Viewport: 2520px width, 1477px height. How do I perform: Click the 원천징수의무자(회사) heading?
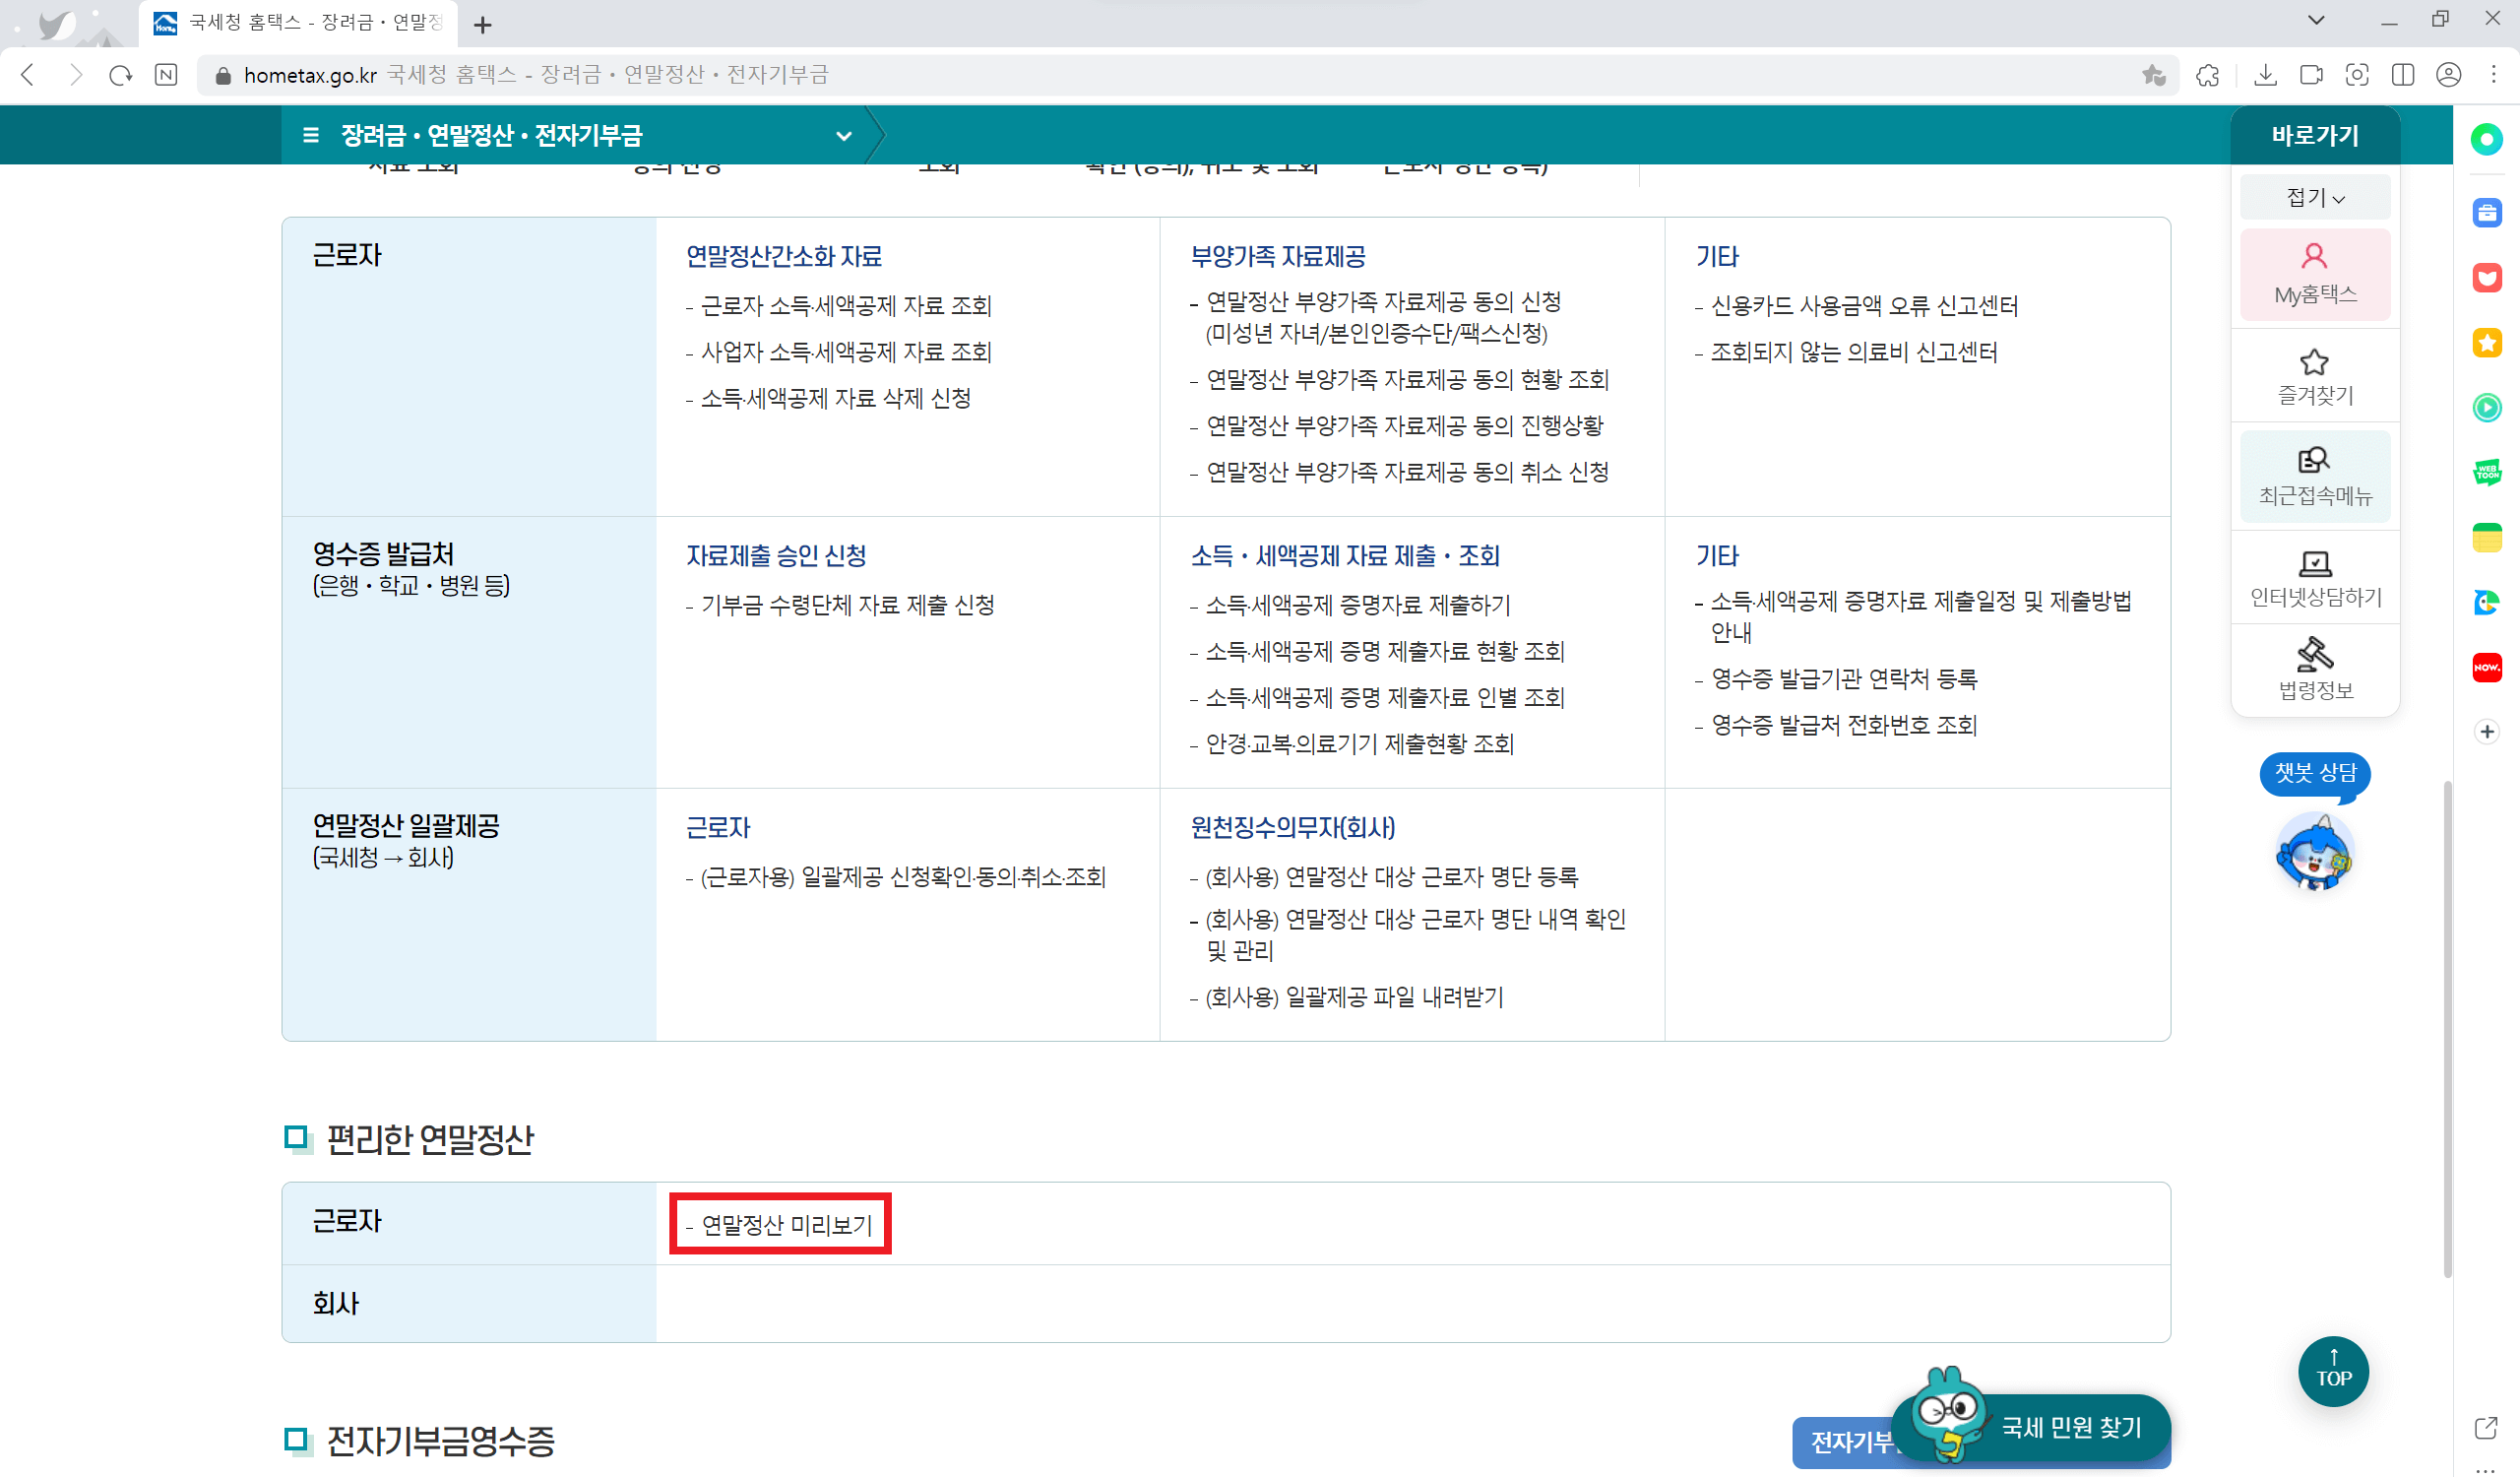point(1293,828)
